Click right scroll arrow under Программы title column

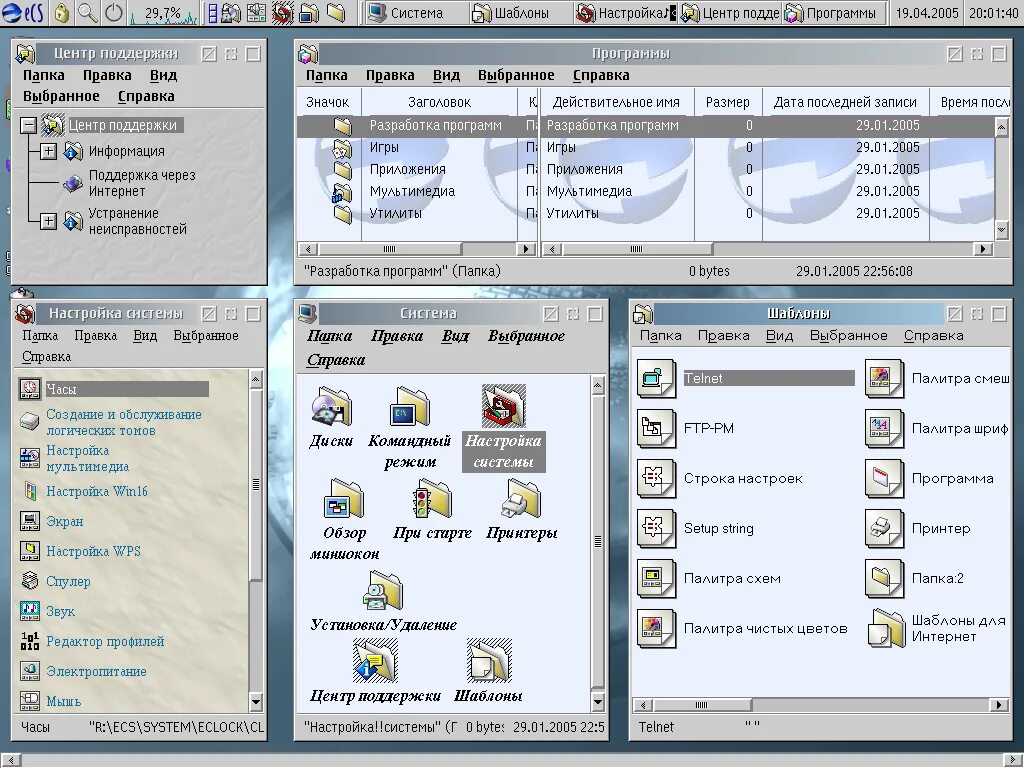[x=526, y=249]
